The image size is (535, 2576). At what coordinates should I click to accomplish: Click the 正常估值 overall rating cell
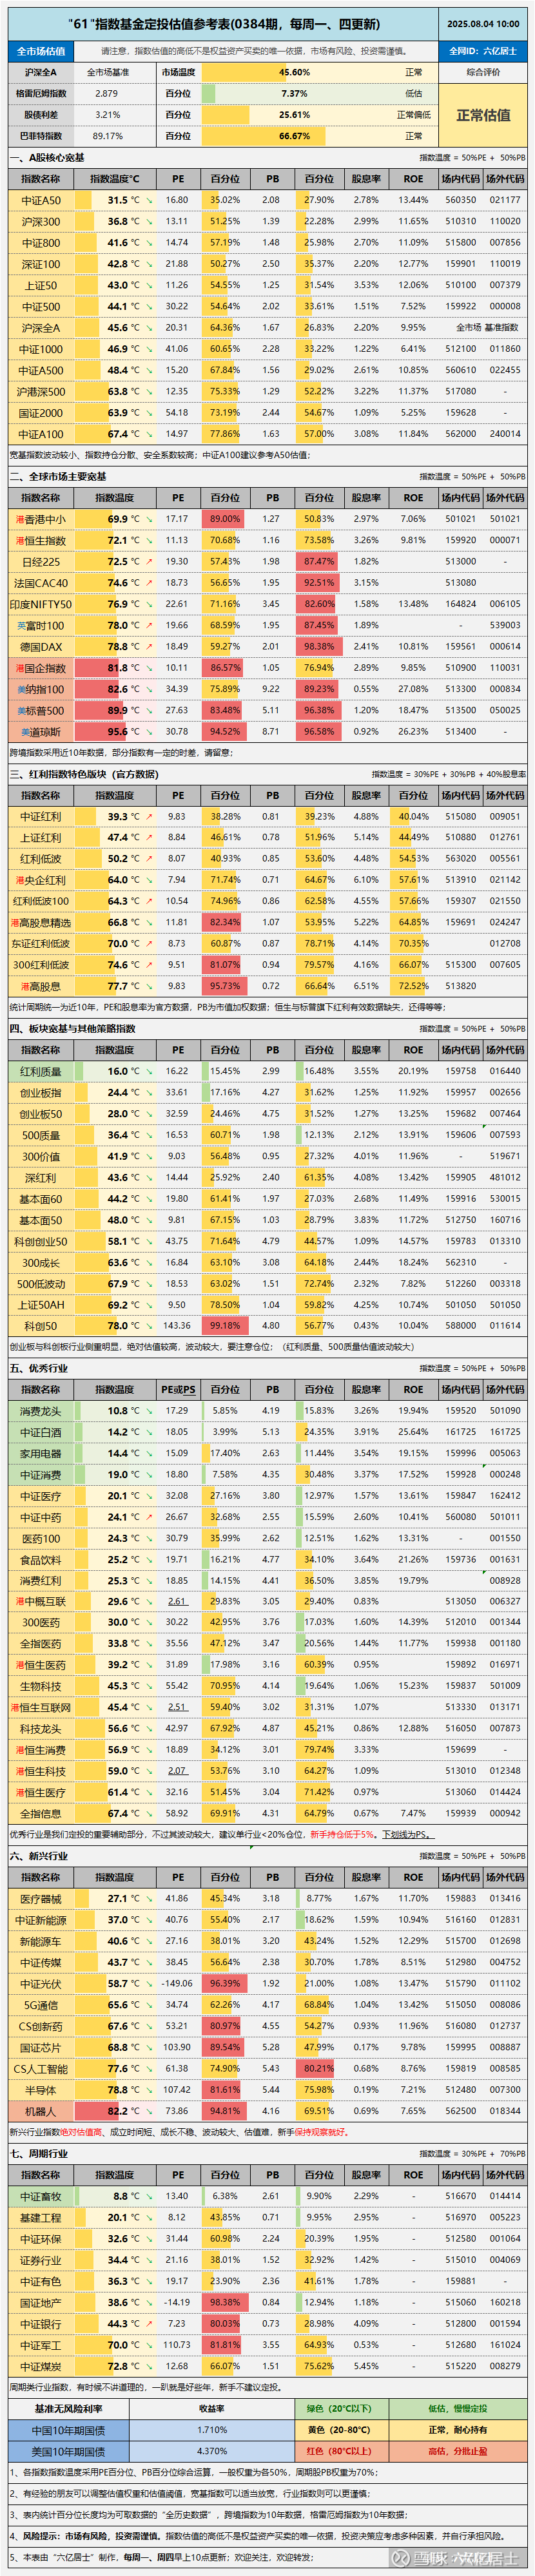point(483,115)
